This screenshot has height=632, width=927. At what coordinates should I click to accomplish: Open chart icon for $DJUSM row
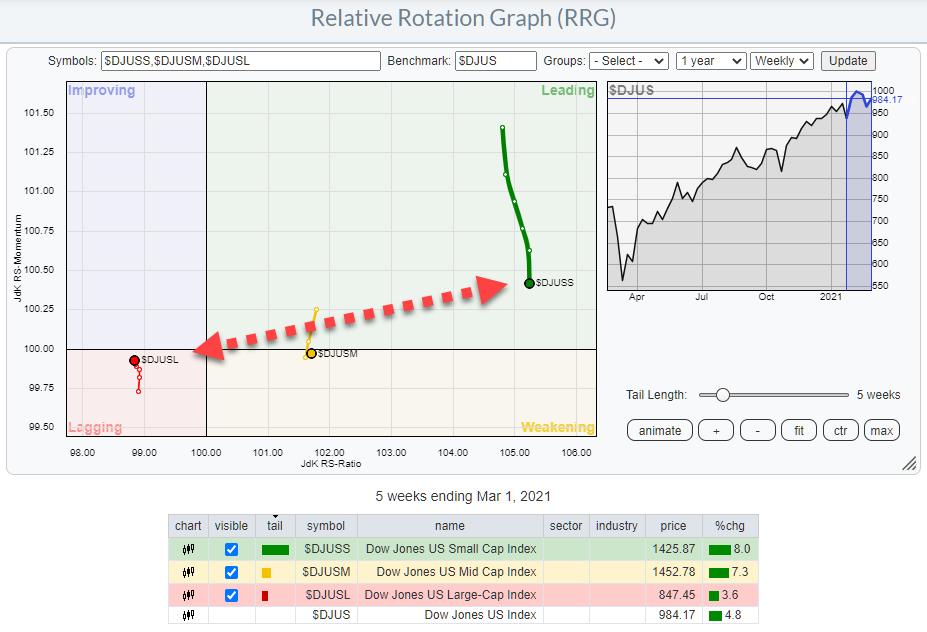point(188,572)
